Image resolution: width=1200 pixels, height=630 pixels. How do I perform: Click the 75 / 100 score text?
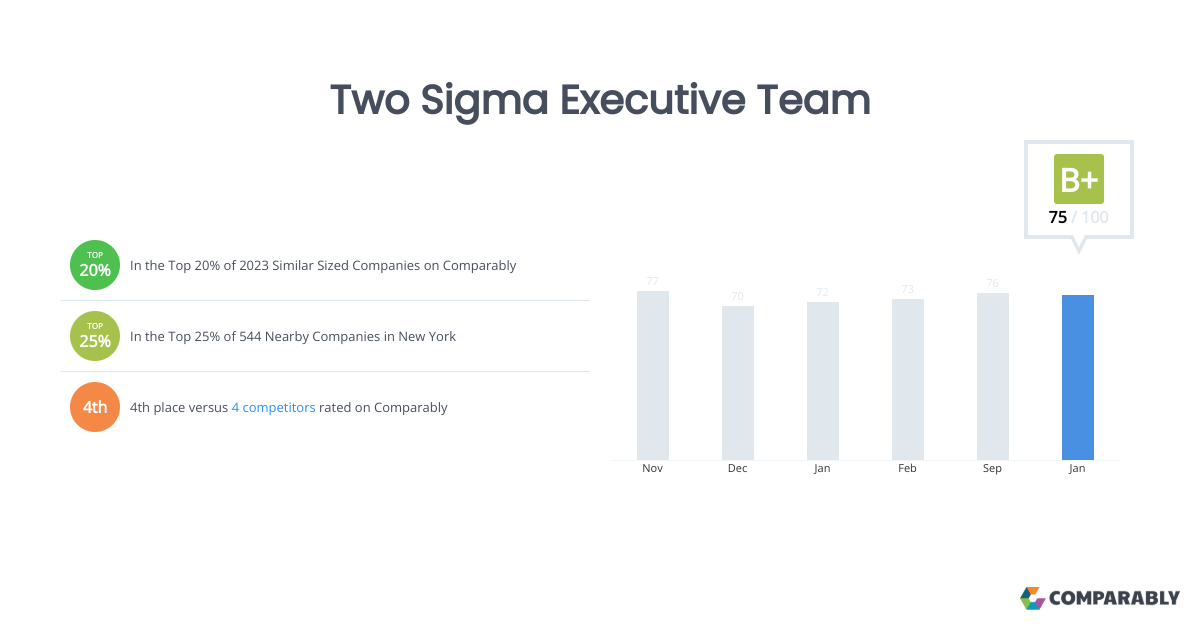1078,217
